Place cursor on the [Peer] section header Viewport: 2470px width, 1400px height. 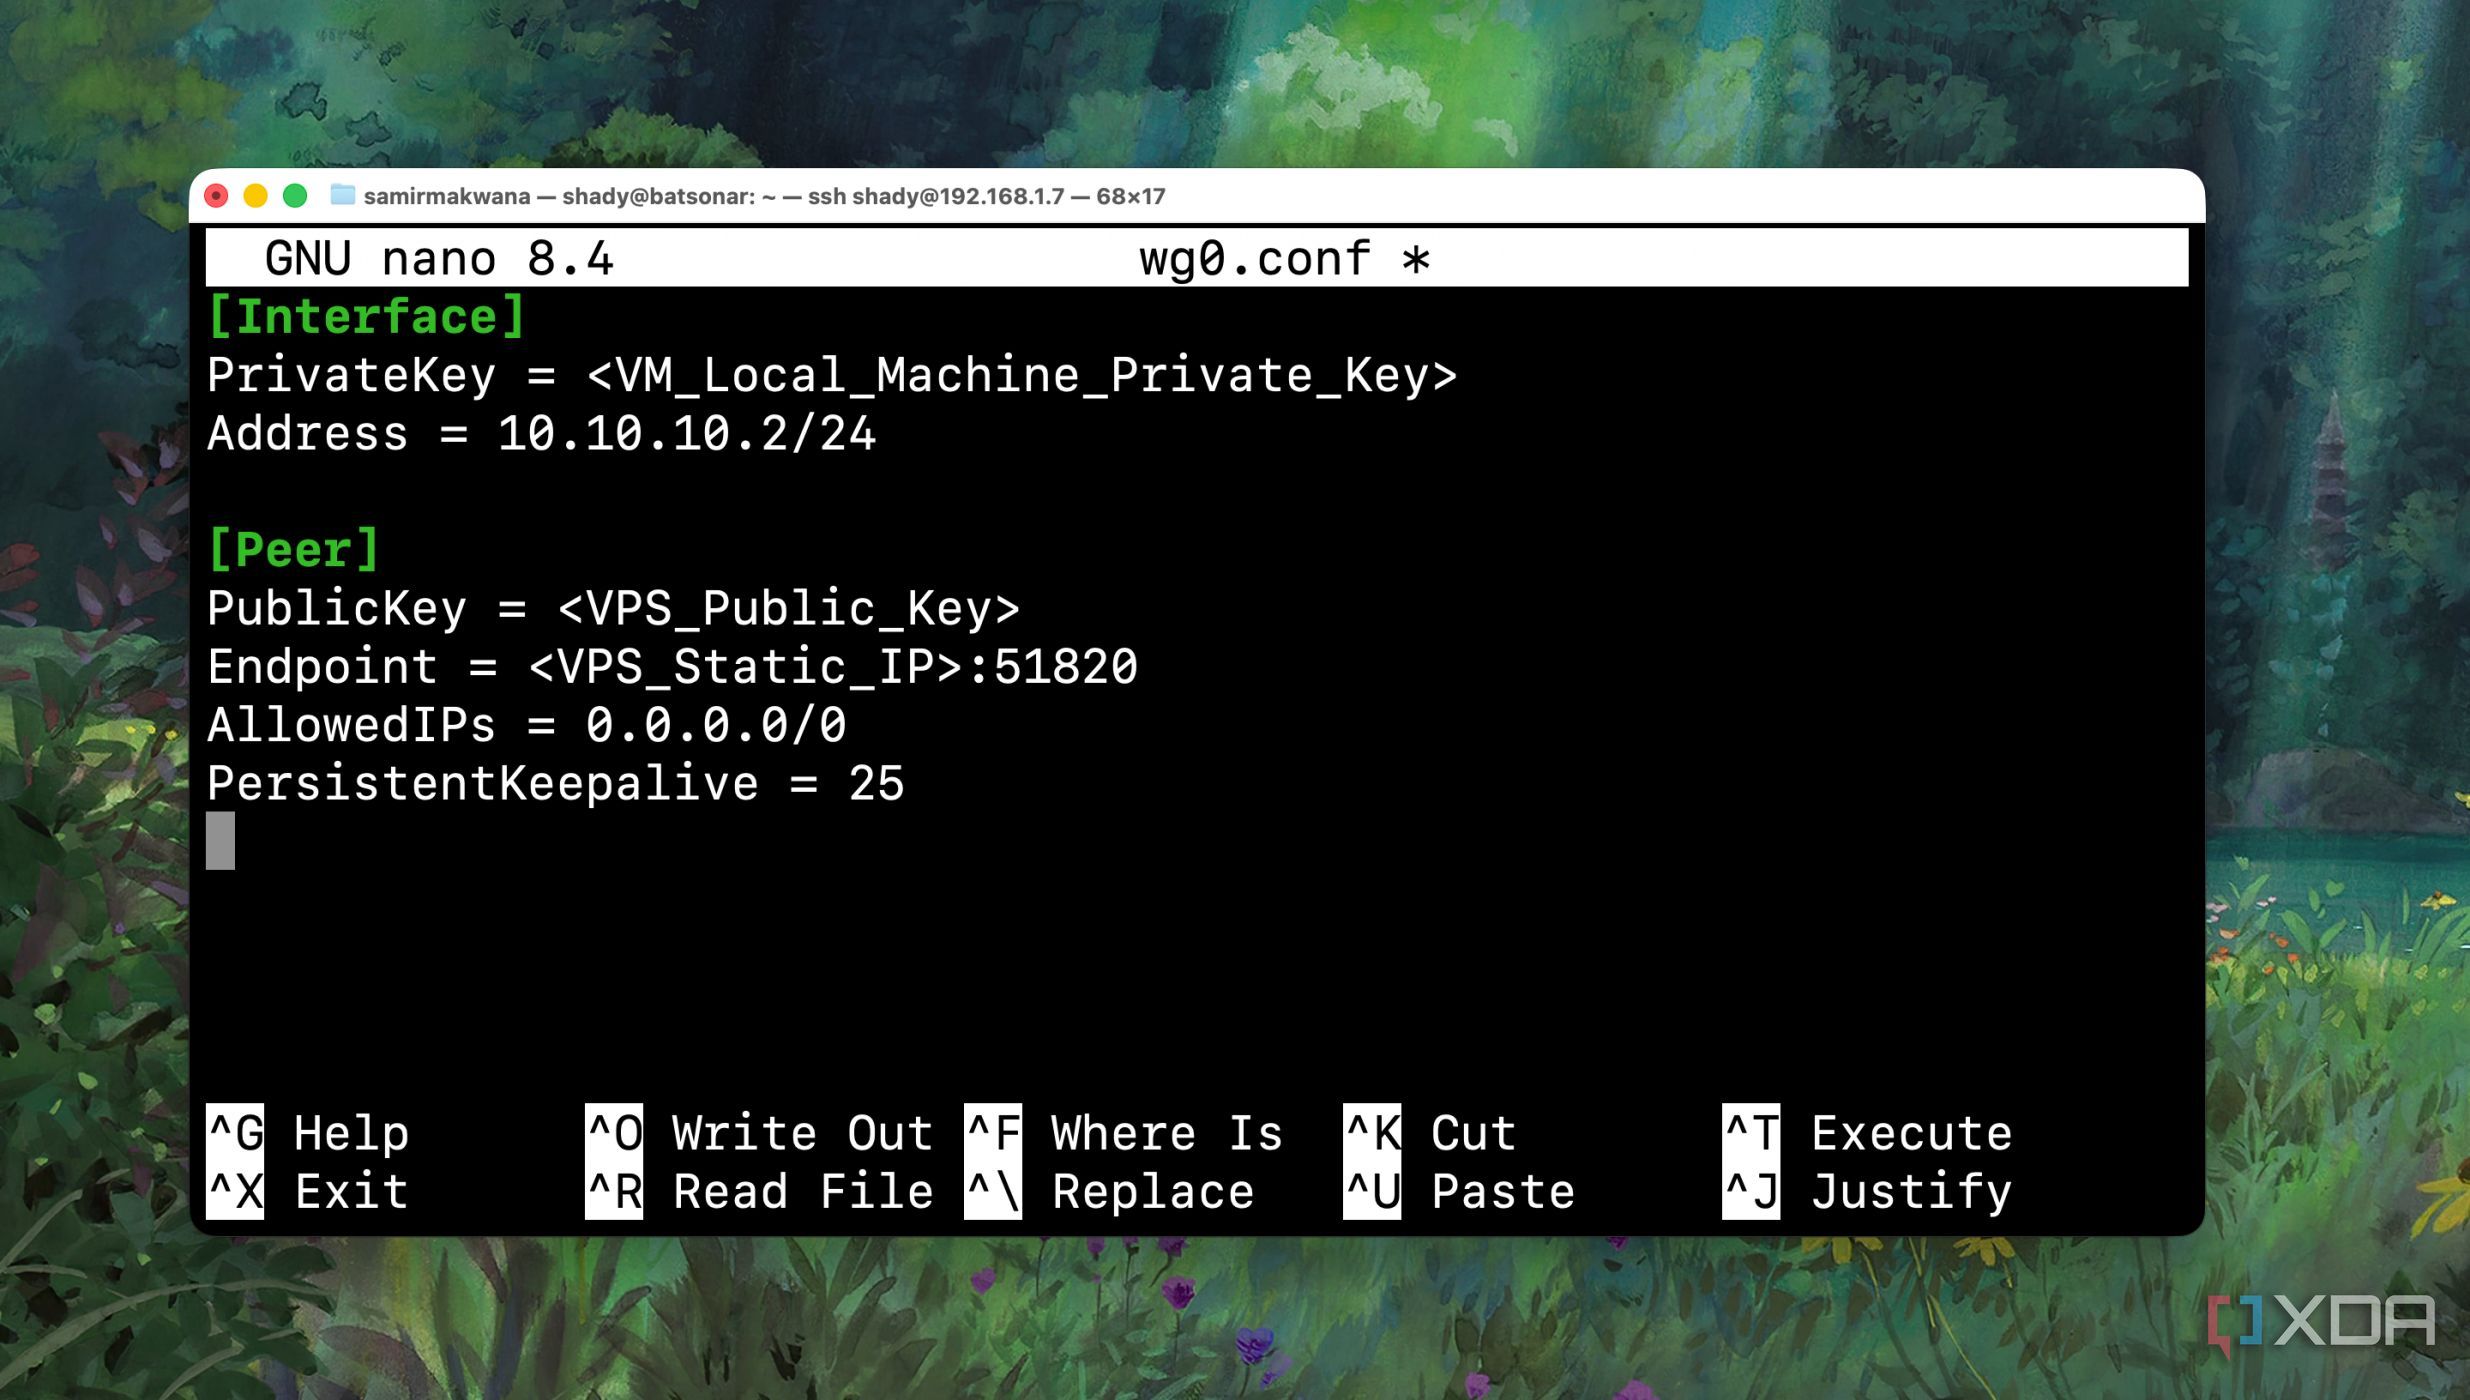tap(293, 550)
